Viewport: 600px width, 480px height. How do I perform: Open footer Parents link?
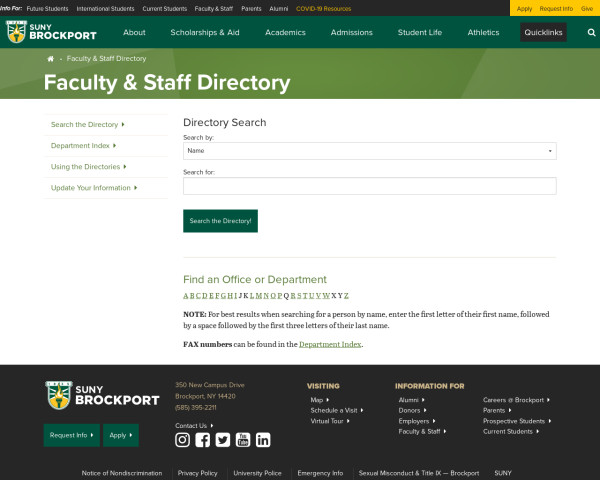pos(497,410)
